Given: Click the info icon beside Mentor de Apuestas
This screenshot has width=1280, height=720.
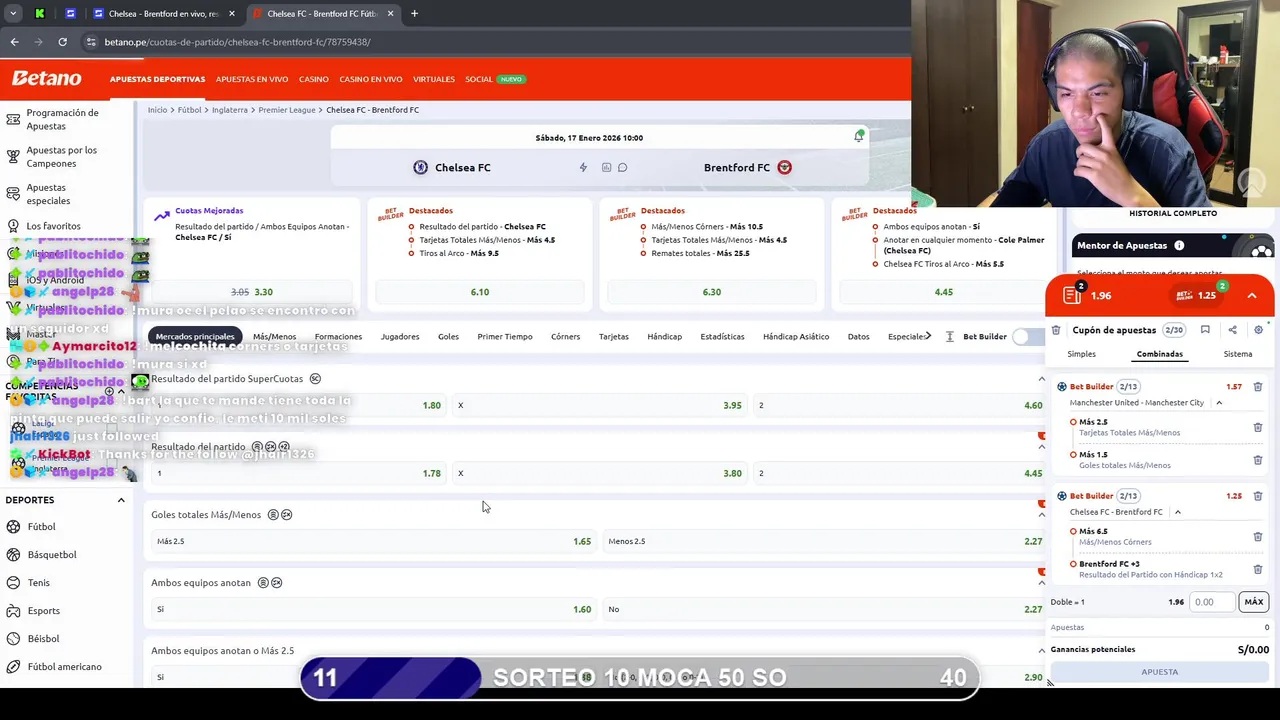Looking at the screenshot, I should pyautogui.click(x=1179, y=245).
